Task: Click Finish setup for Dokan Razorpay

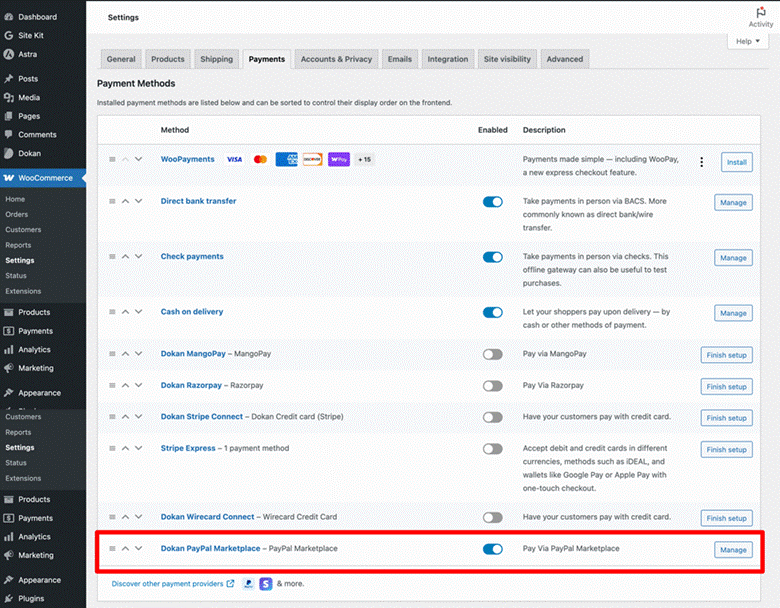Action: click(726, 387)
